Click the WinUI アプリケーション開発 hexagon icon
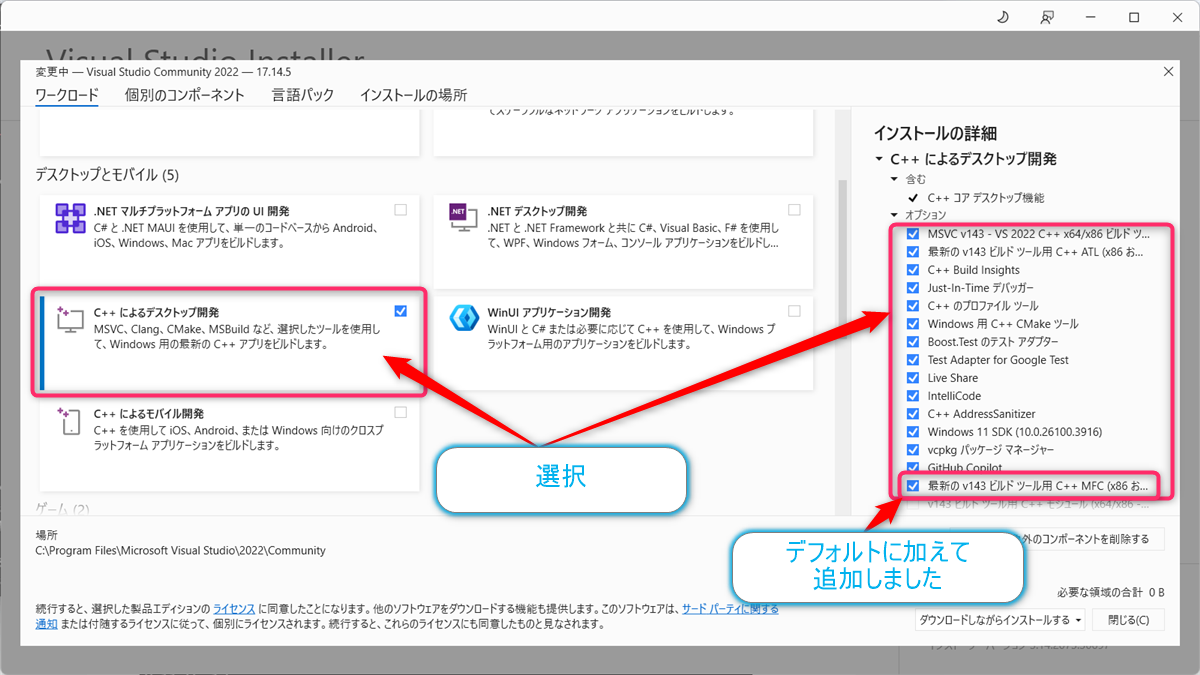 (x=463, y=317)
